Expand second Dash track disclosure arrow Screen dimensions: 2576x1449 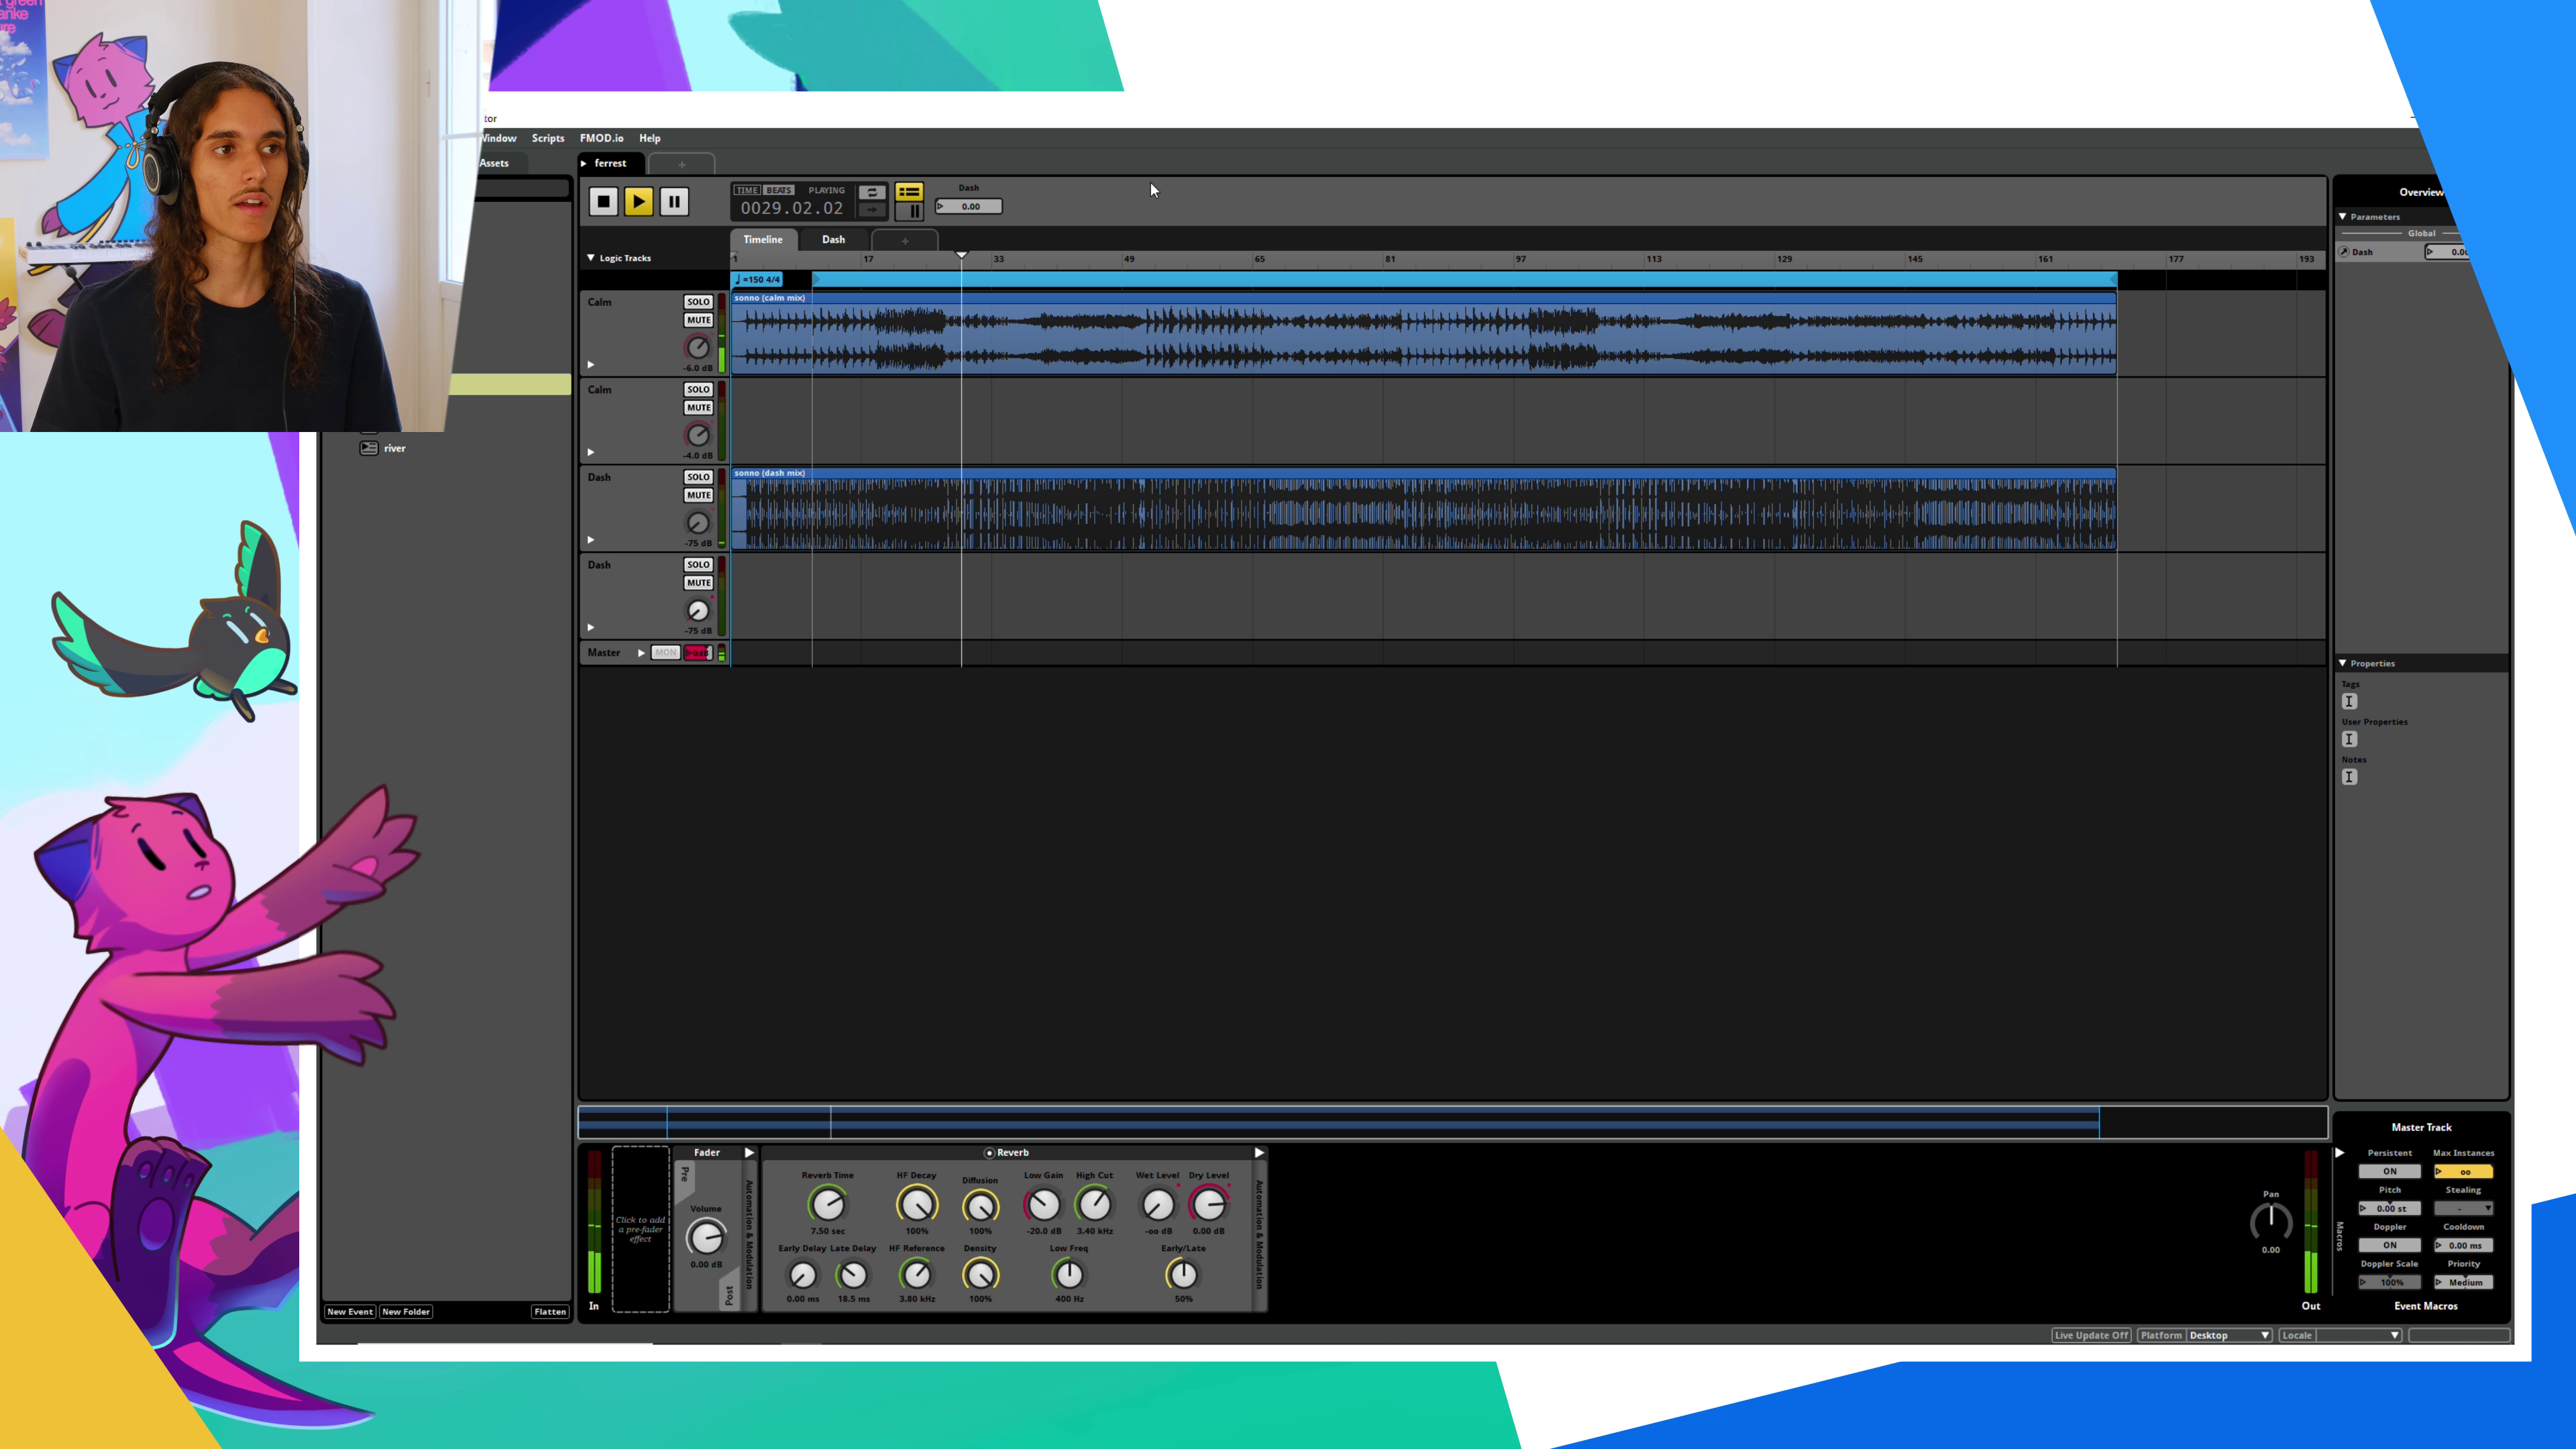click(x=591, y=628)
